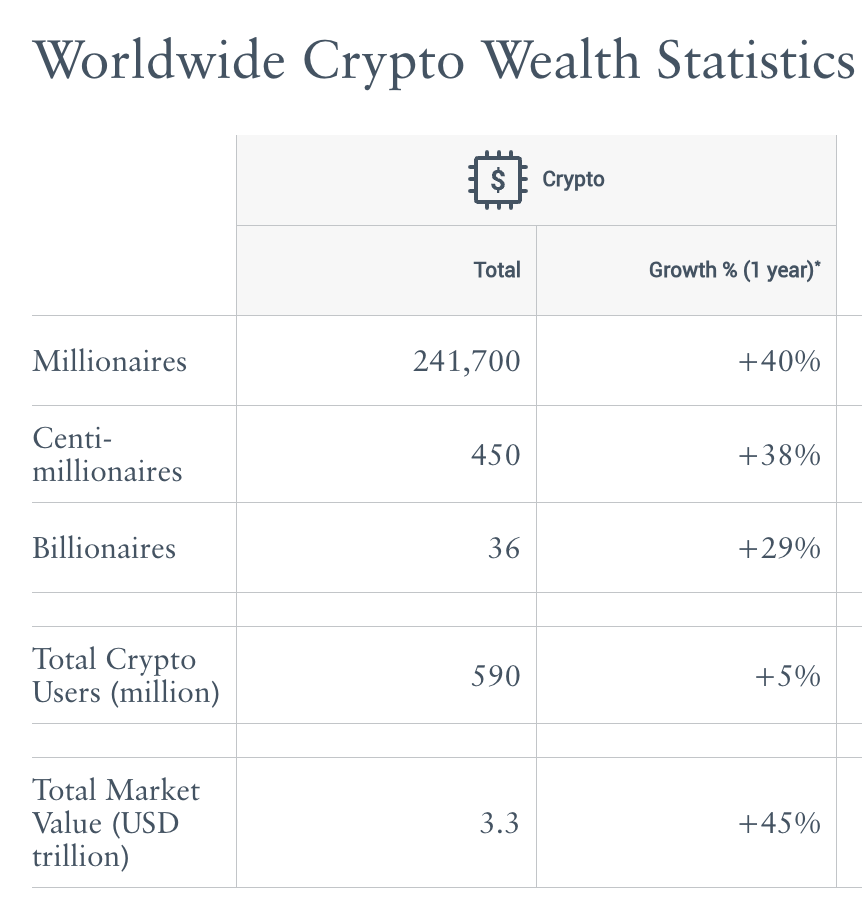Select the Billionaires row label
This screenshot has width=862, height=902.
[x=104, y=548]
